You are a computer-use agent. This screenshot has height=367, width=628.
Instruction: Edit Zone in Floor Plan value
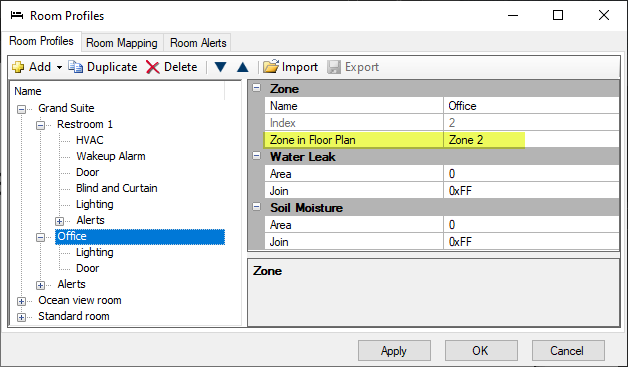[531, 140]
